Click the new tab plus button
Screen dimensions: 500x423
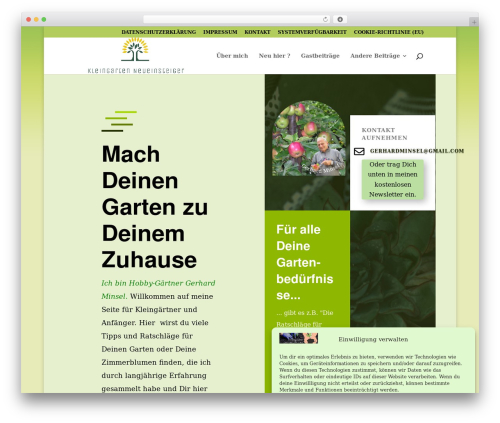click(x=474, y=22)
